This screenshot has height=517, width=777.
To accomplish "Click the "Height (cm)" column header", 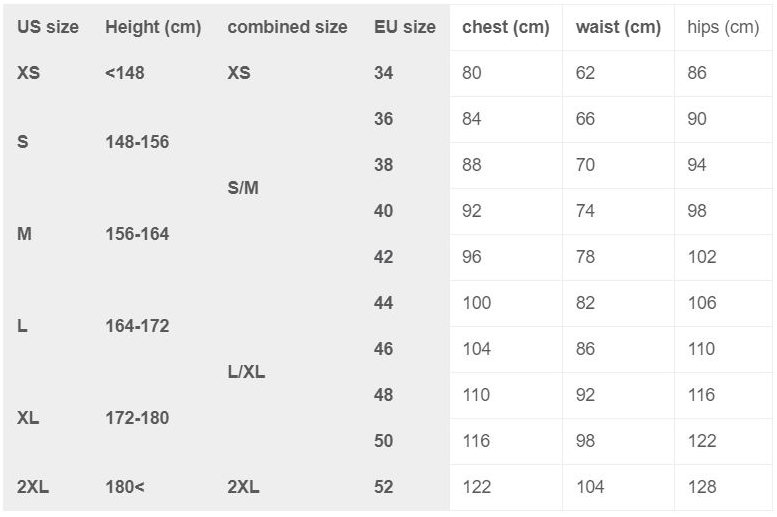I will tap(153, 27).
